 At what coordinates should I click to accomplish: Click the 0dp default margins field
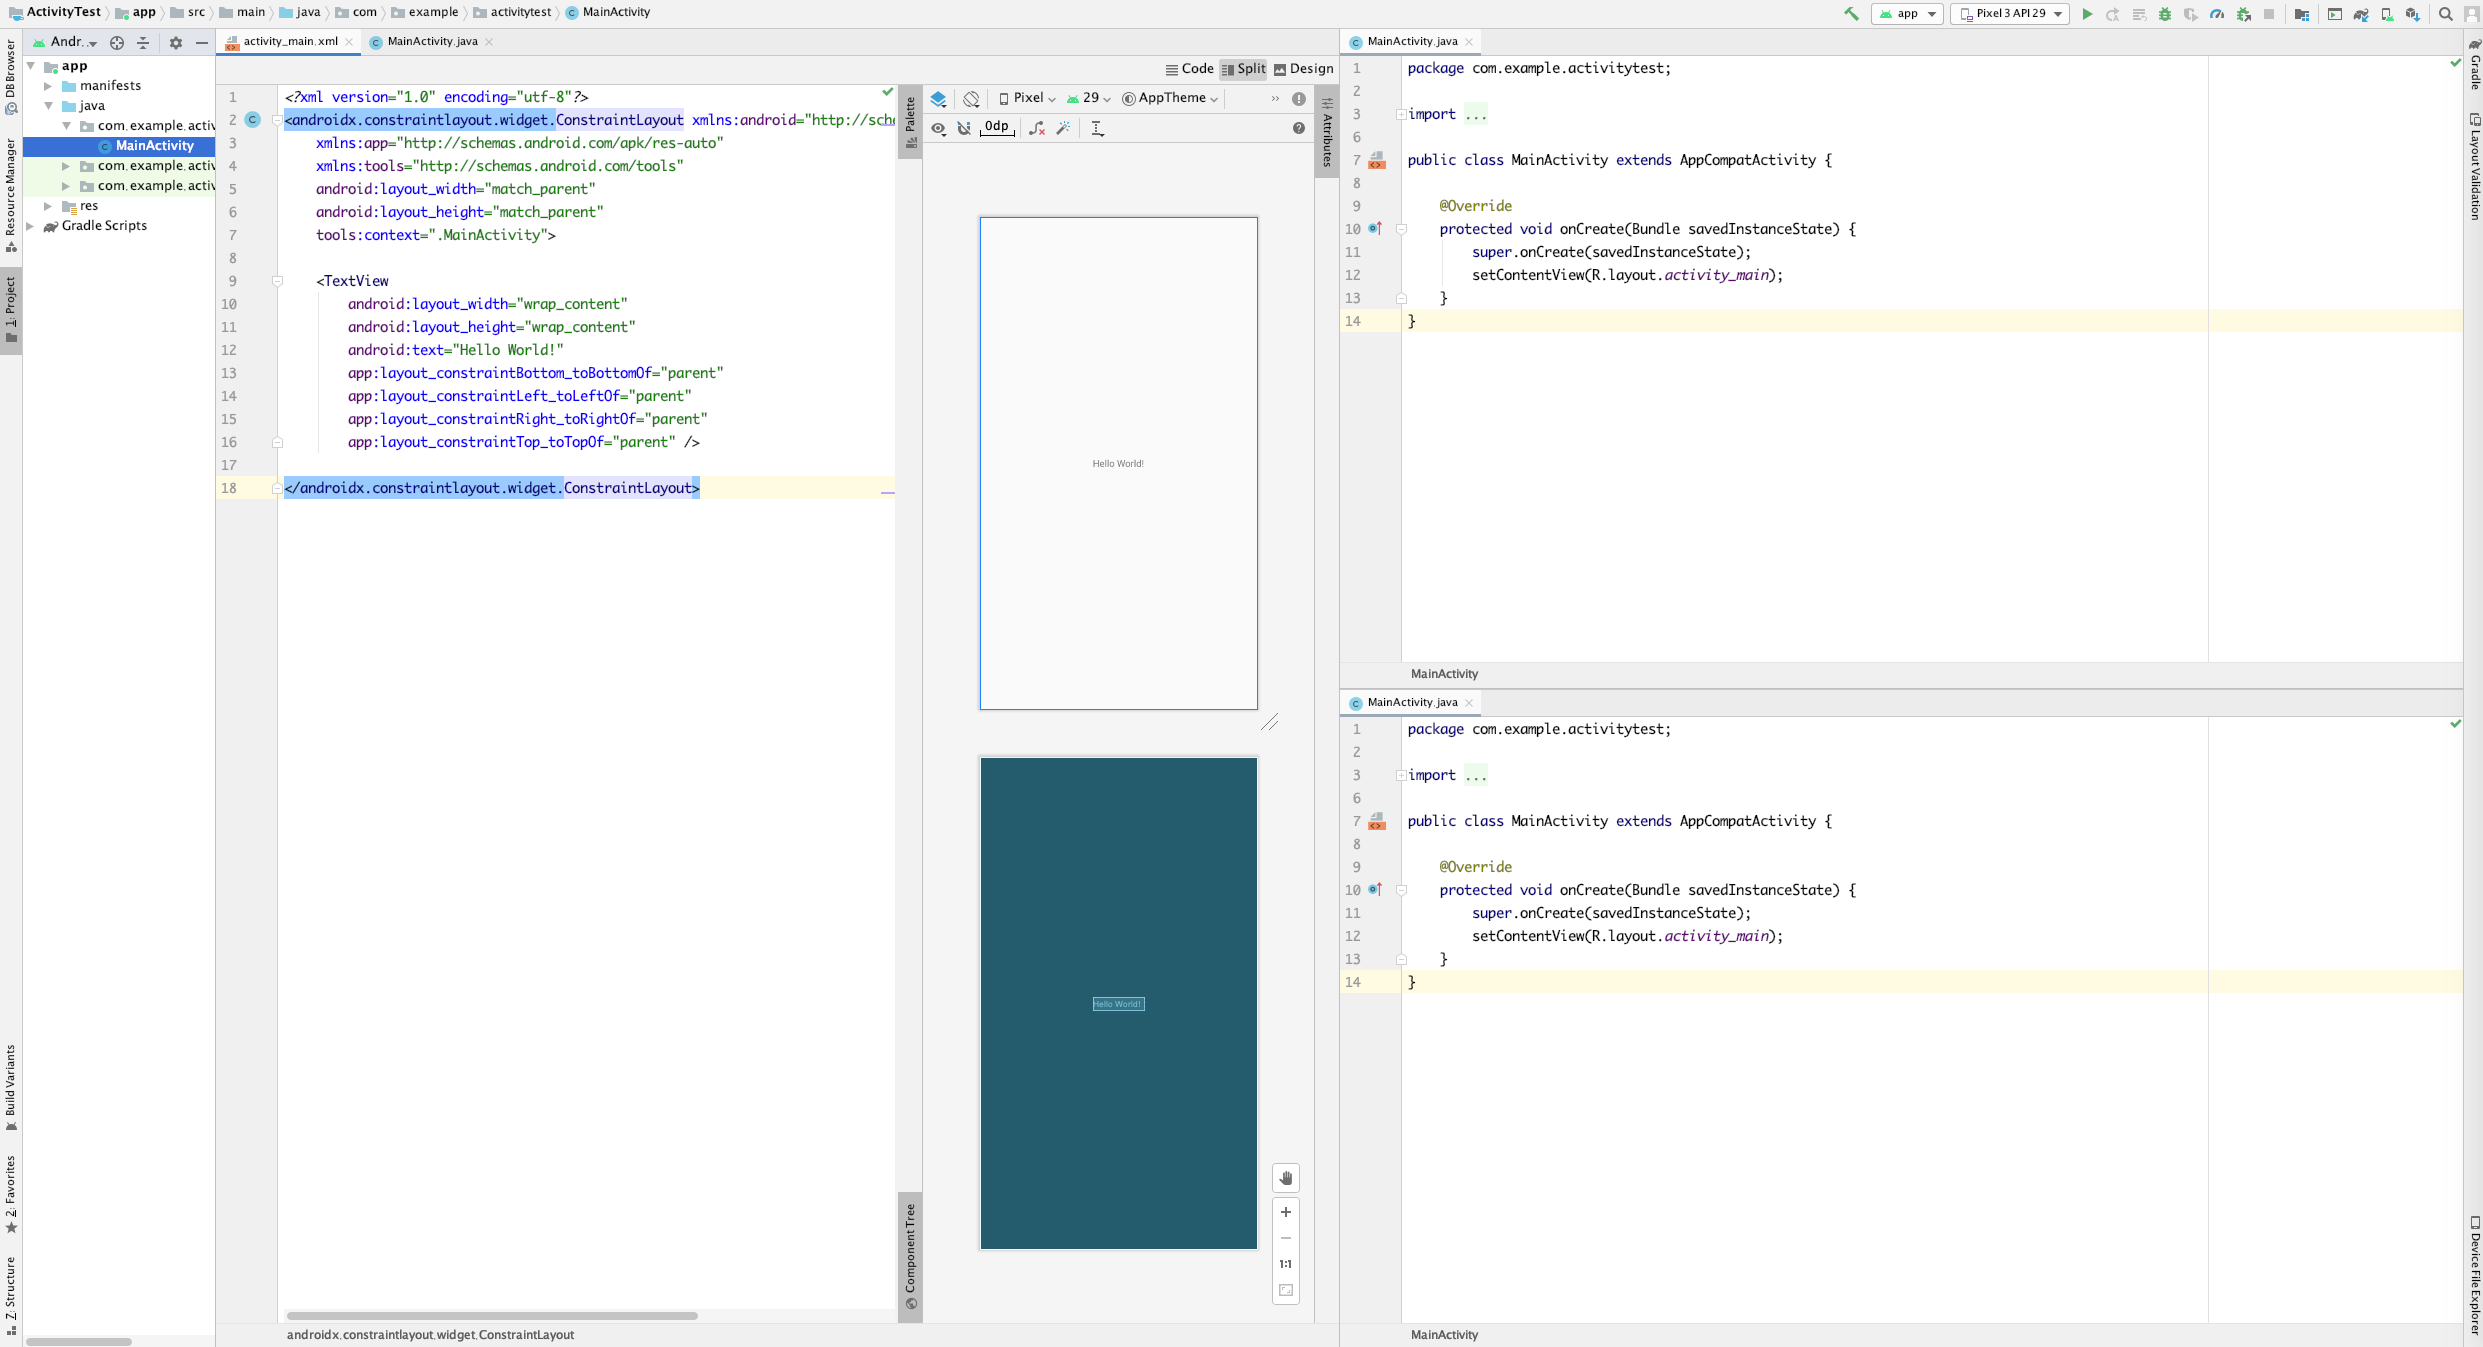[x=997, y=127]
